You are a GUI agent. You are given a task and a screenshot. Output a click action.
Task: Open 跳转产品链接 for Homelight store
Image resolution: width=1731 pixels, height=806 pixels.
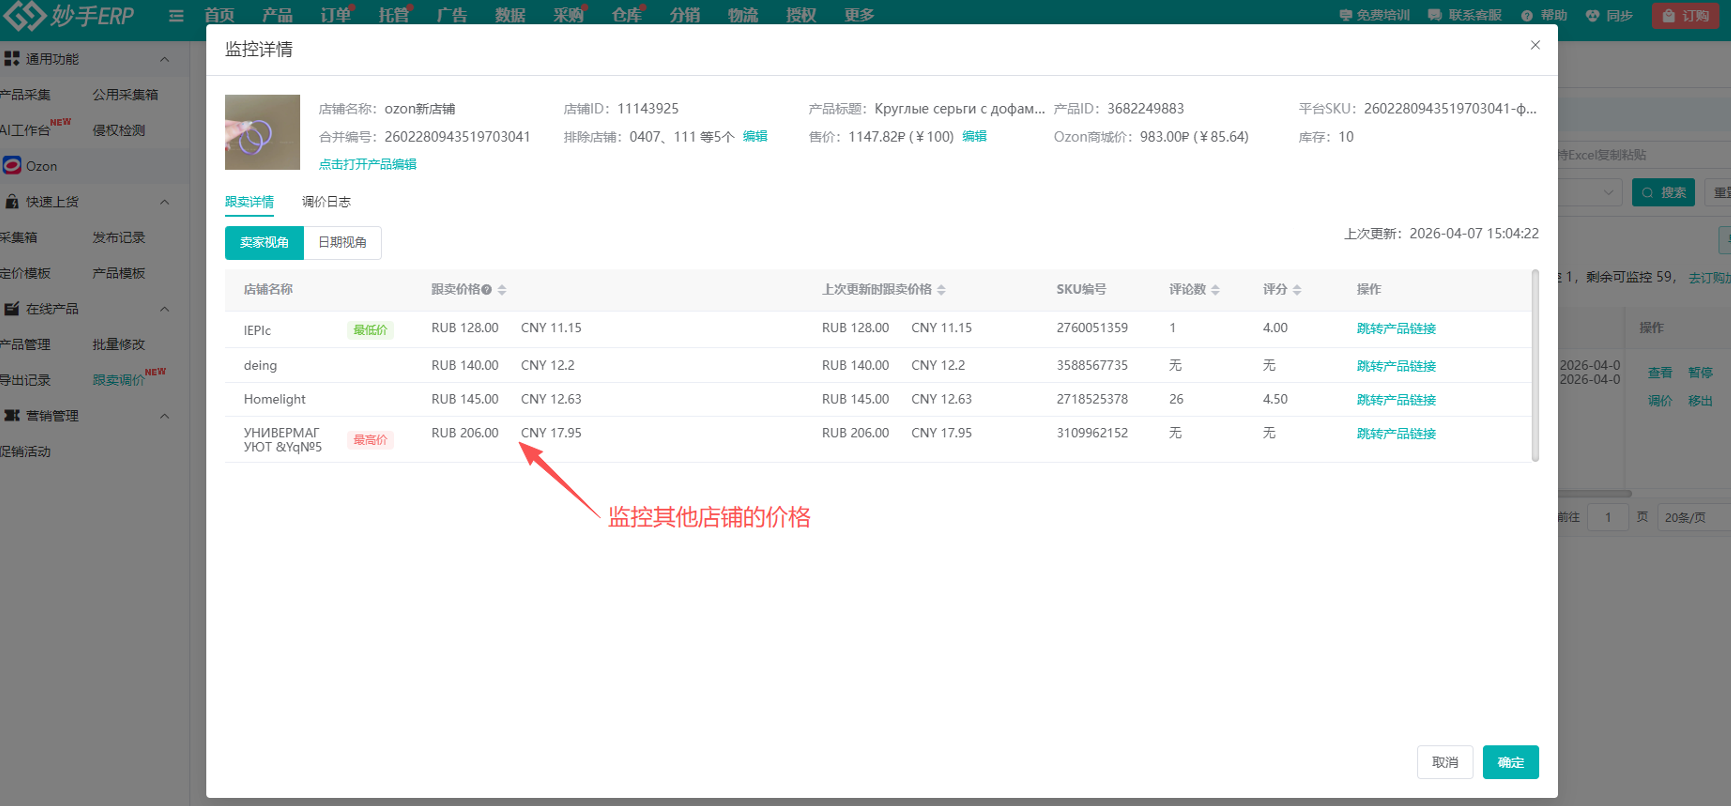1395,400
